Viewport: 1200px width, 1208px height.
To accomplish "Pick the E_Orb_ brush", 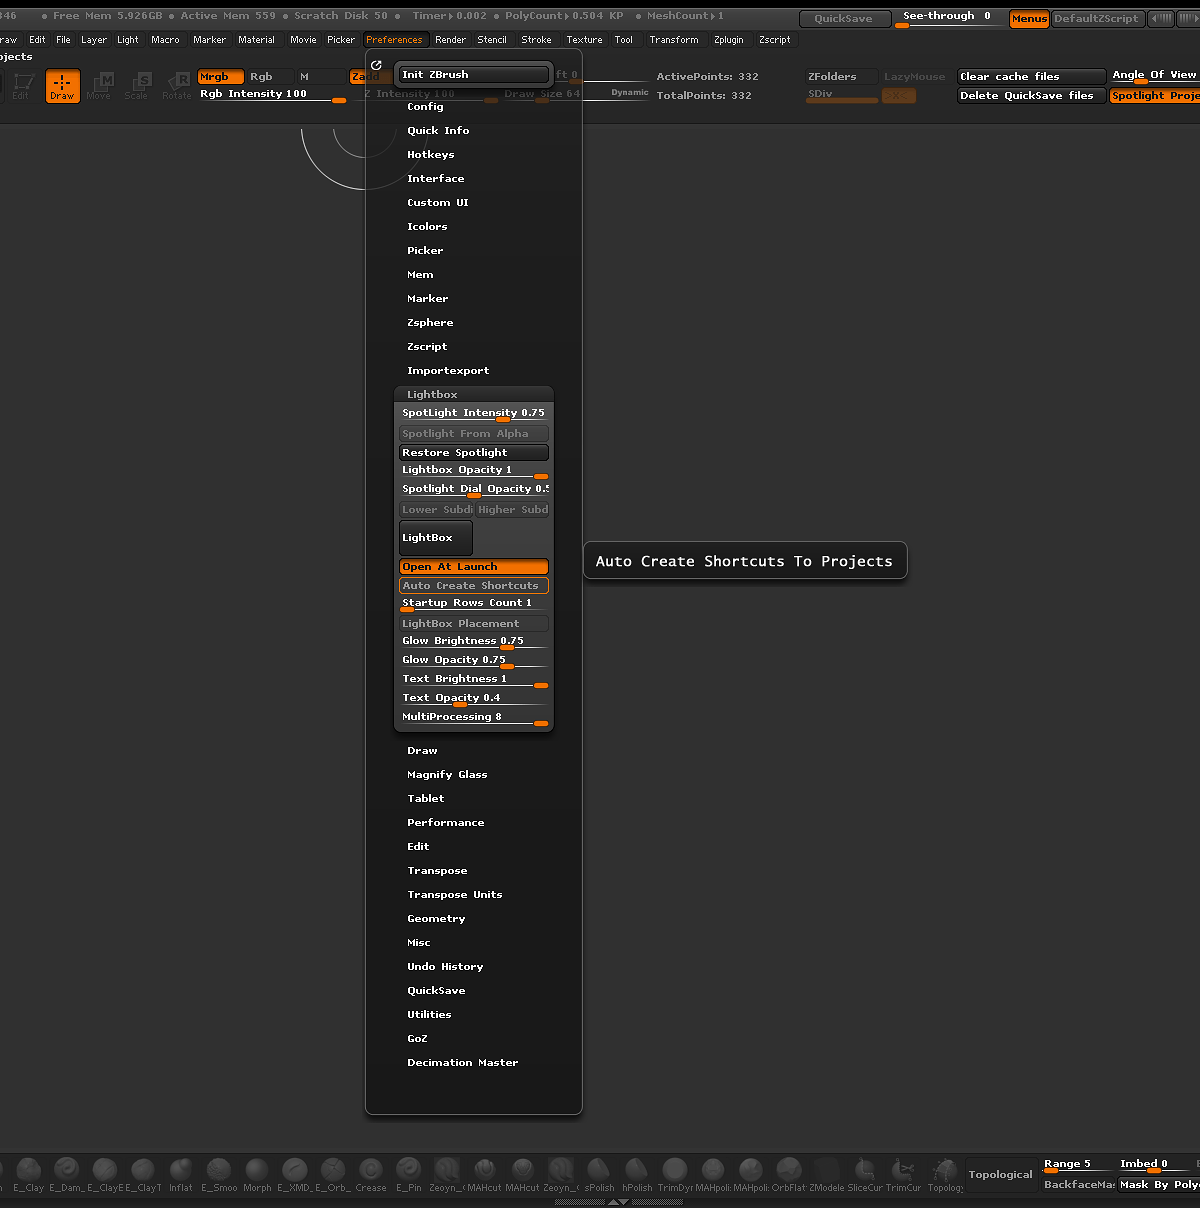I will point(333,1174).
